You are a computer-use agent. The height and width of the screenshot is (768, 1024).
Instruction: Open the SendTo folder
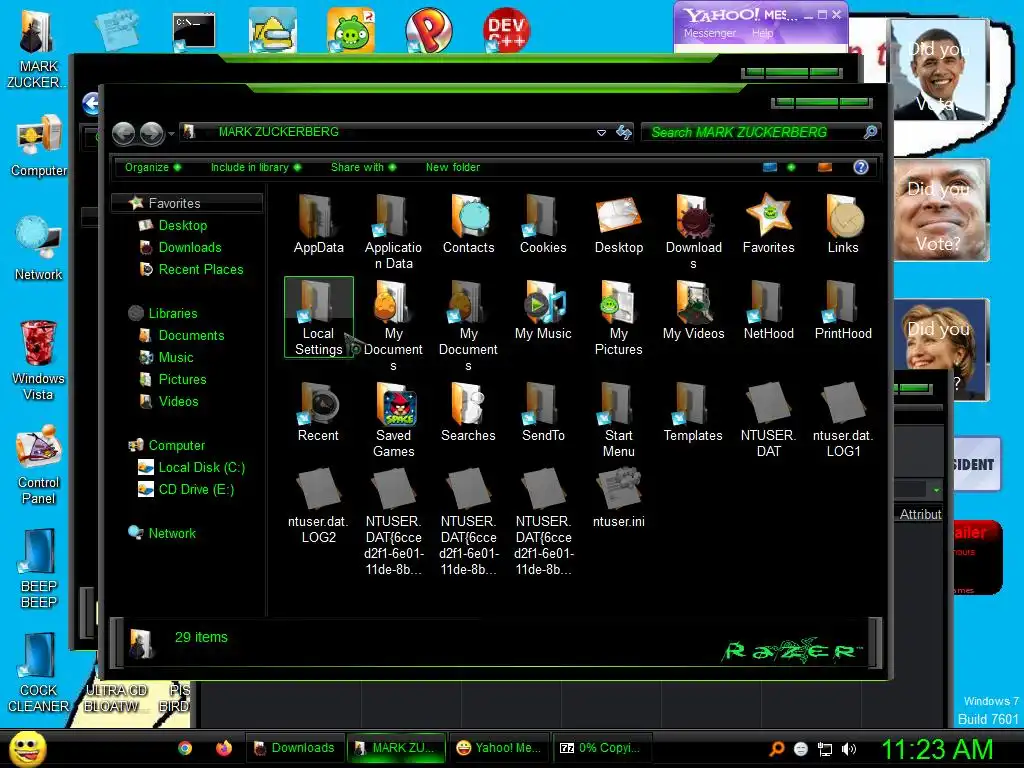click(x=543, y=412)
